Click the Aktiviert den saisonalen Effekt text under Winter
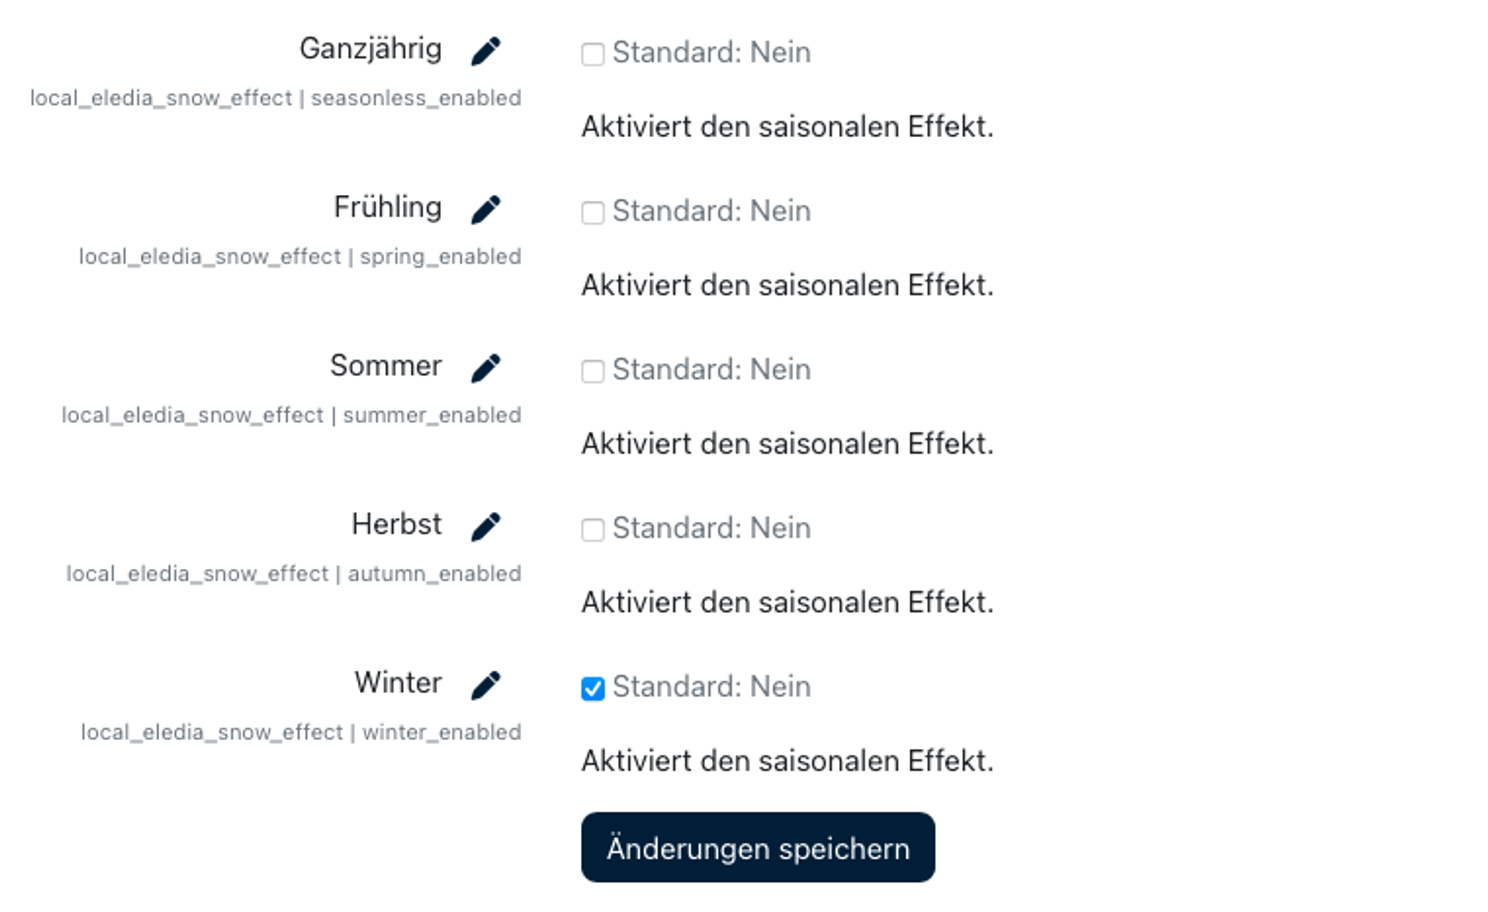The height and width of the screenshot is (912, 1488). (x=787, y=760)
